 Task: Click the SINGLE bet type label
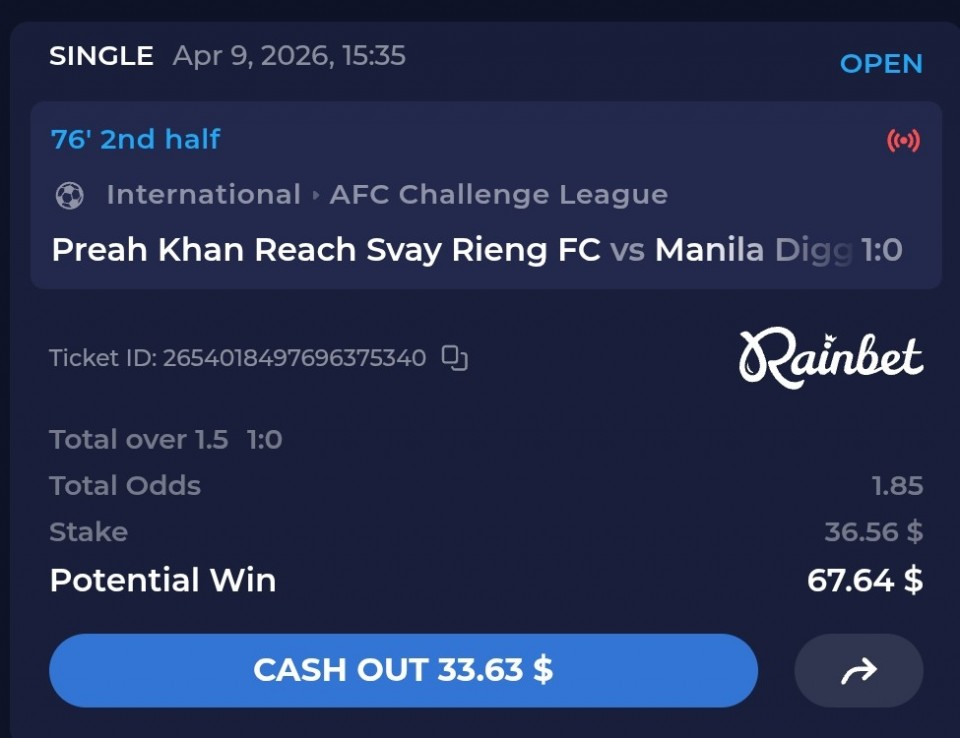(101, 56)
